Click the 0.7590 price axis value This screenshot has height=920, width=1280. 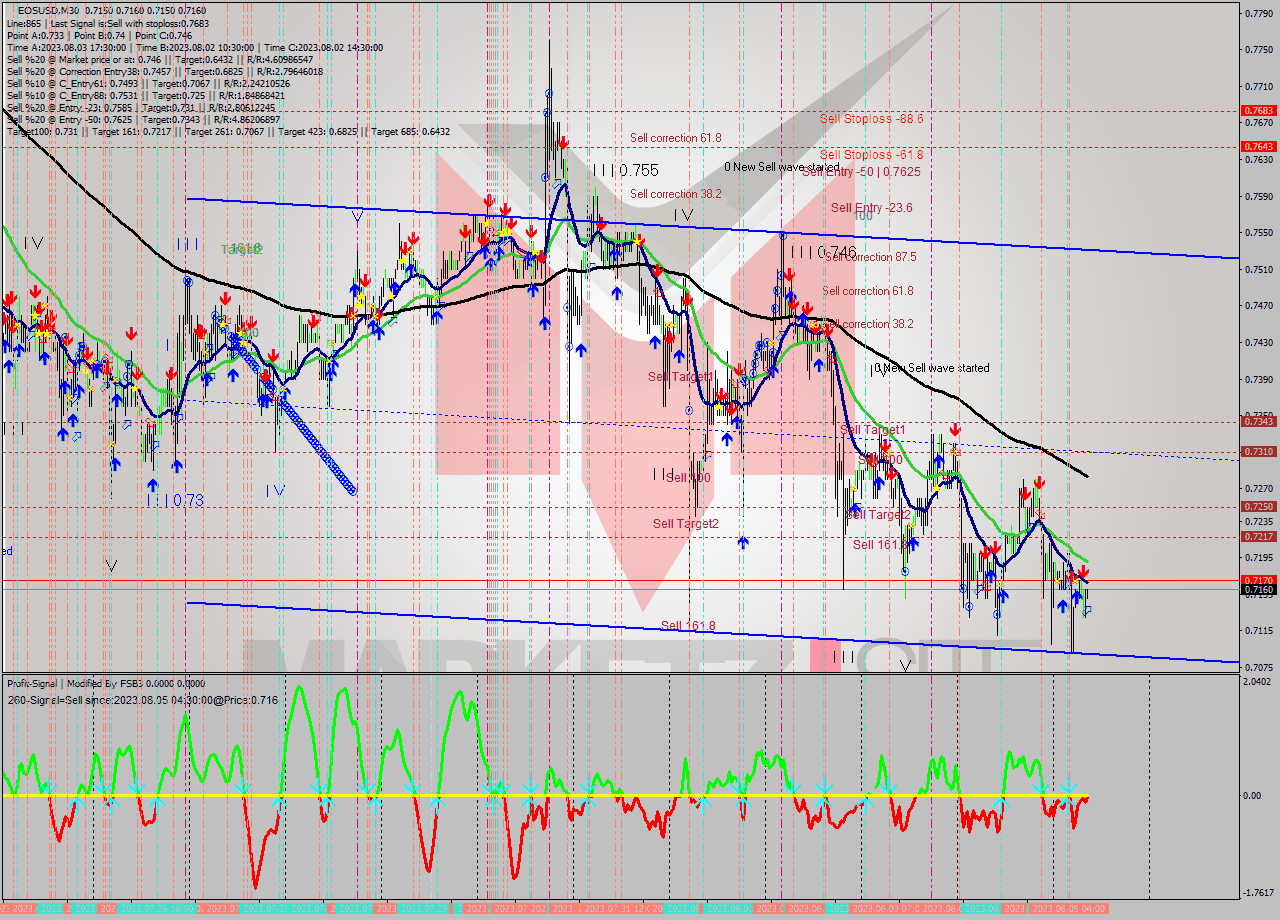(x=1257, y=196)
